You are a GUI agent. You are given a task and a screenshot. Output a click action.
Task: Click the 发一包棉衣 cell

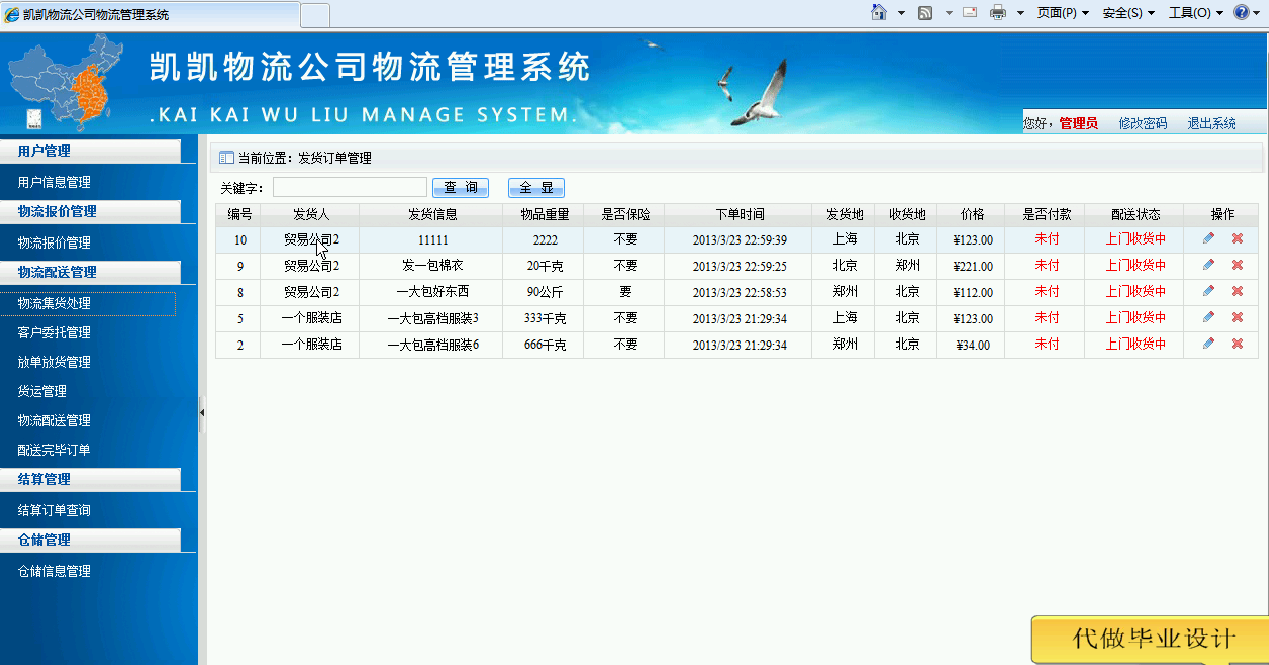click(432, 266)
